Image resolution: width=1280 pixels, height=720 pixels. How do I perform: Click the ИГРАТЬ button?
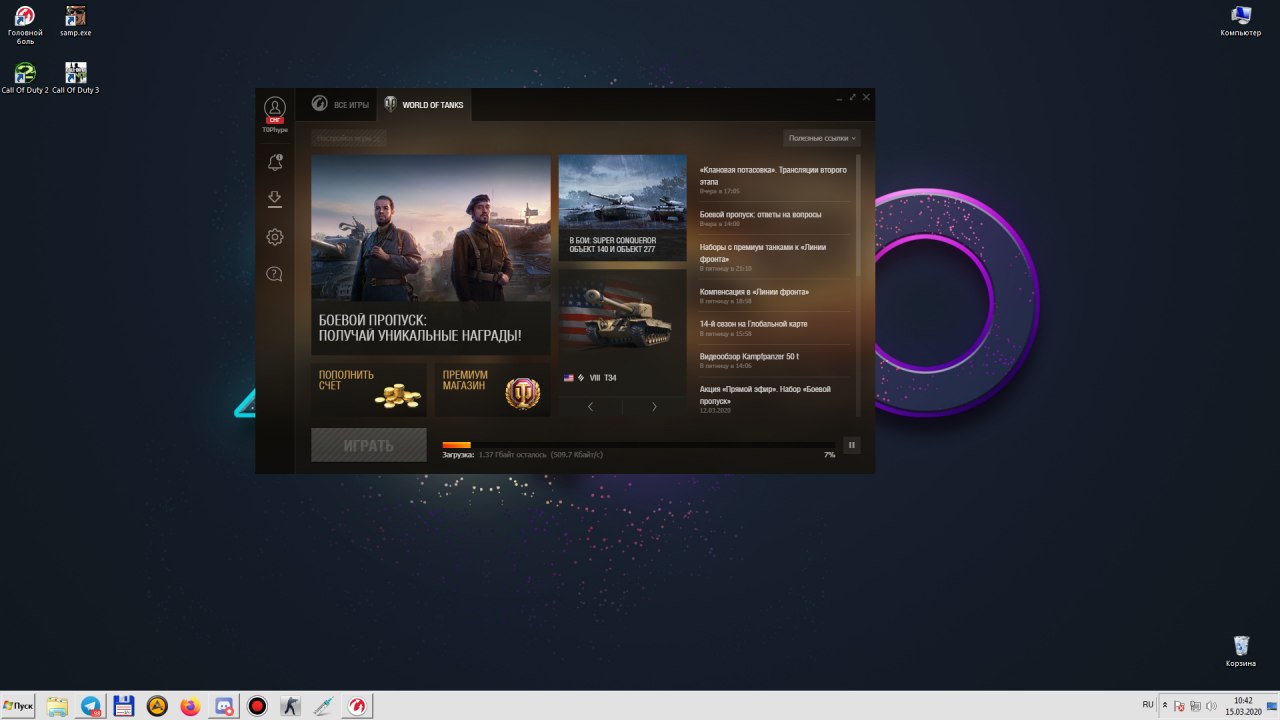point(369,445)
